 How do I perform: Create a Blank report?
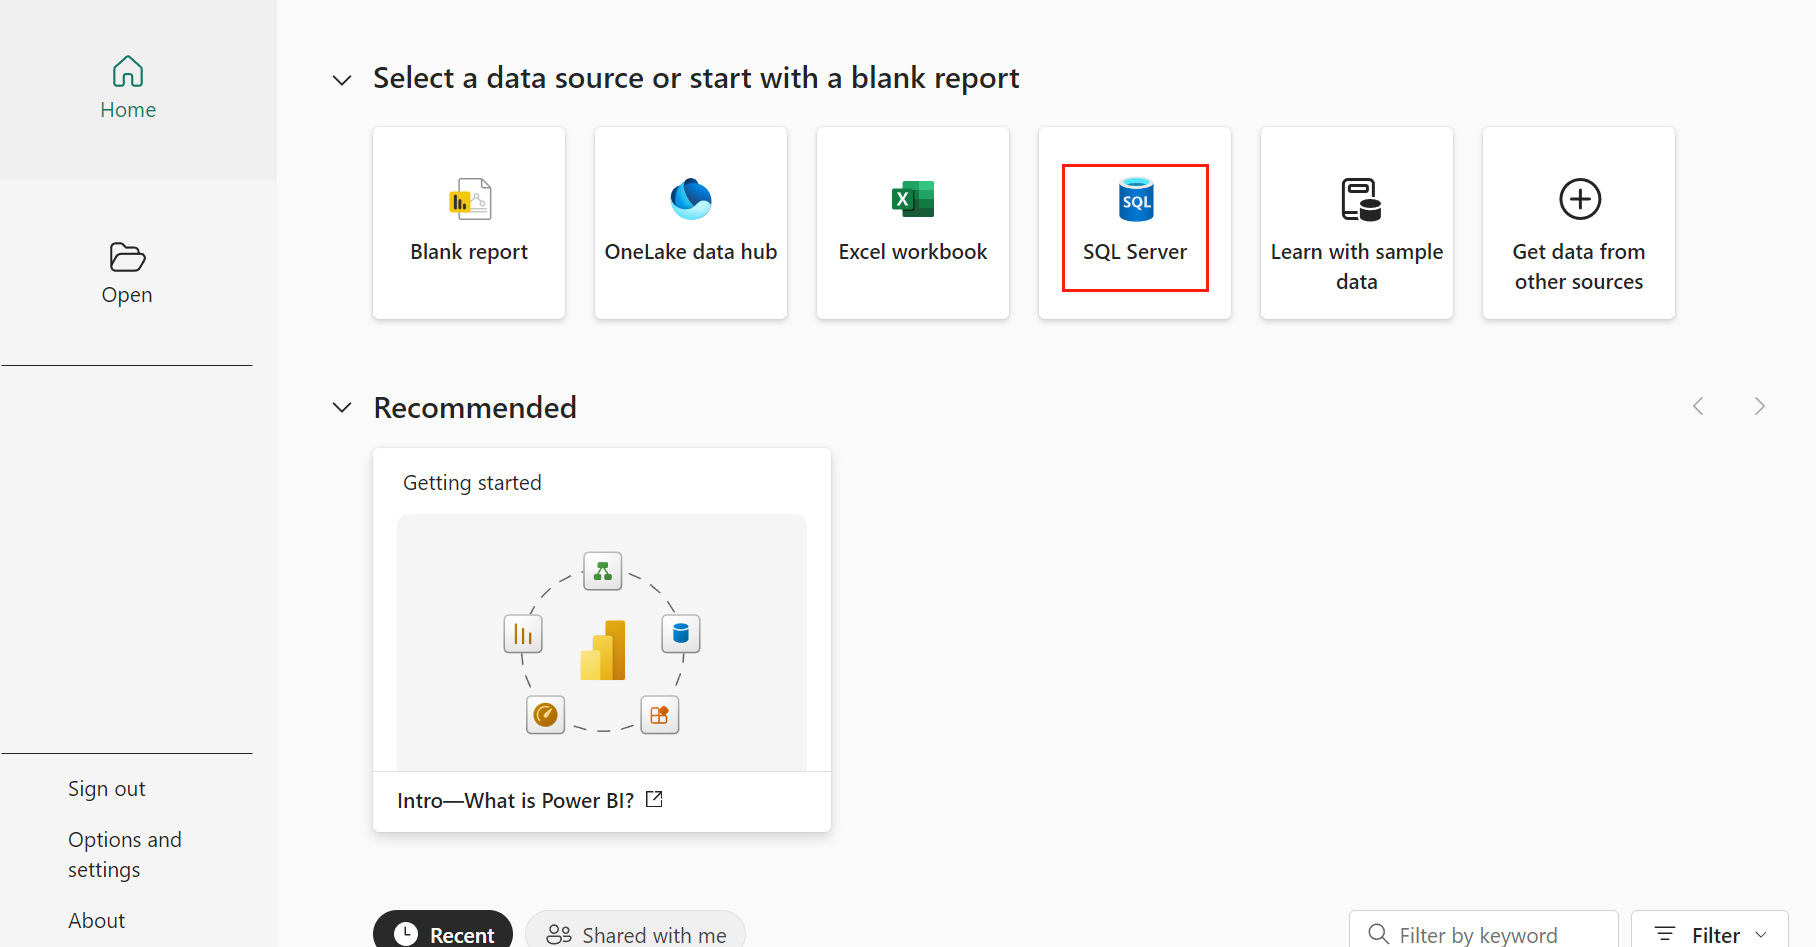click(468, 223)
